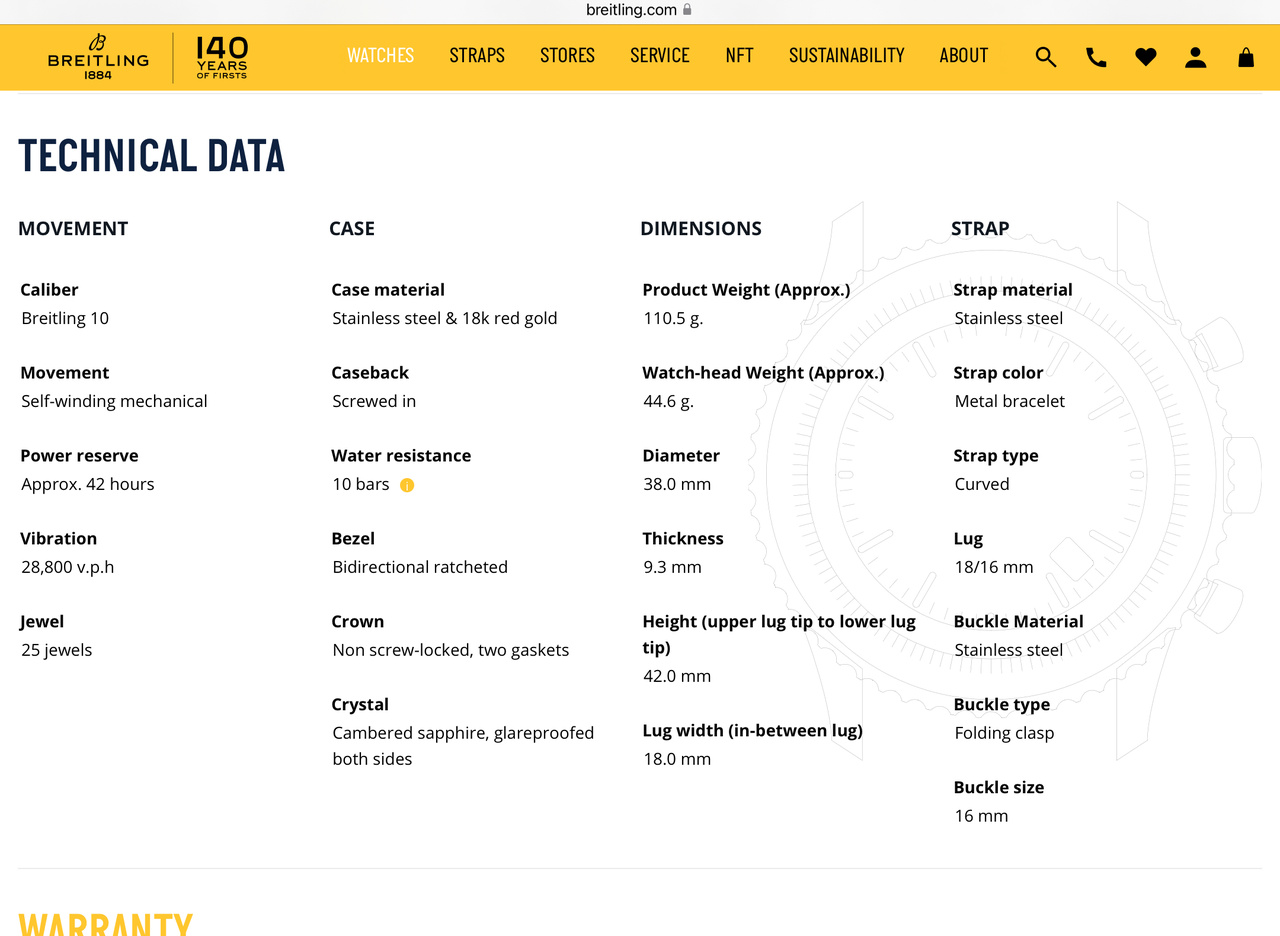Select the 'Curved' strap type value
Screen dimensions: 1280x936
click(982, 484)
